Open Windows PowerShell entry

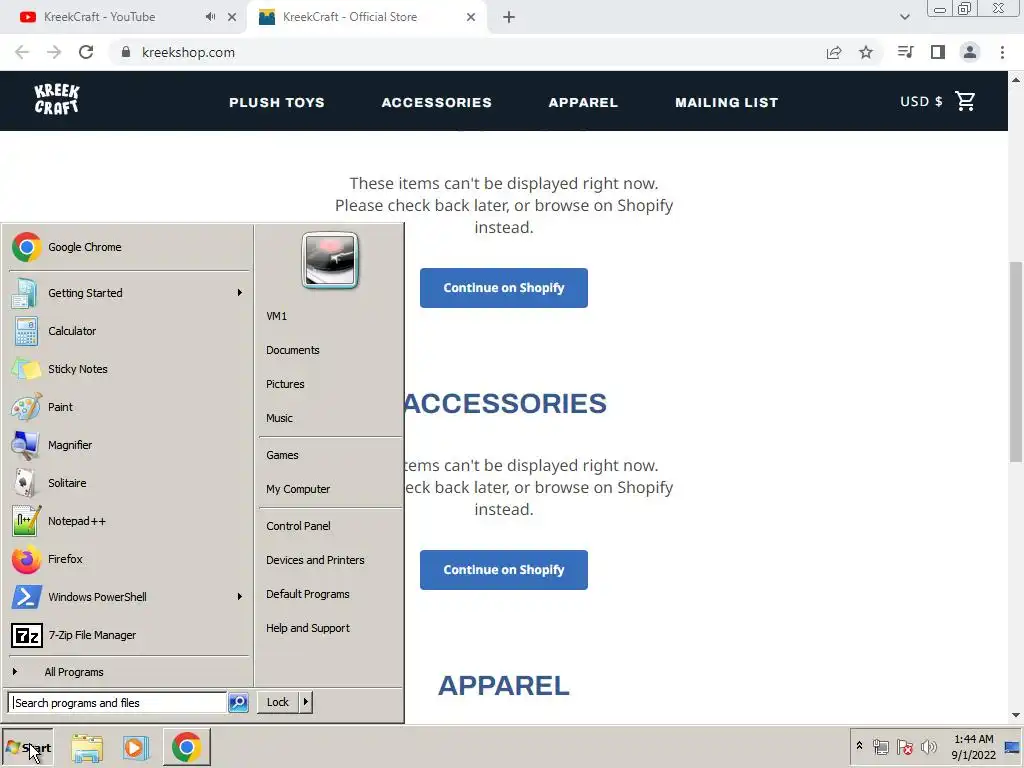(128, 597)
